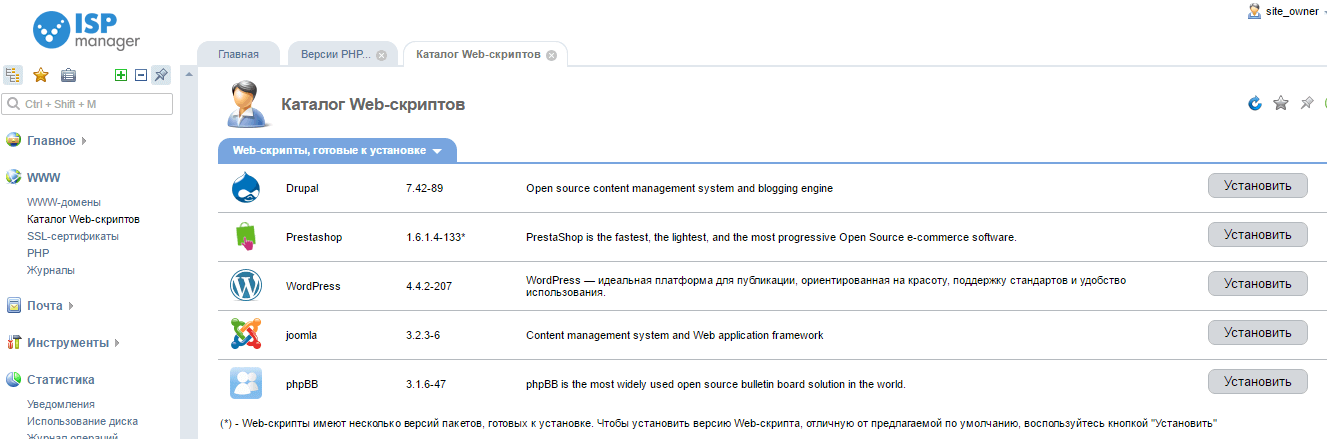Open the clipboard list icon in the sidebar
The width and height of the screenshot is (1327, 439).
coord(68,75)
